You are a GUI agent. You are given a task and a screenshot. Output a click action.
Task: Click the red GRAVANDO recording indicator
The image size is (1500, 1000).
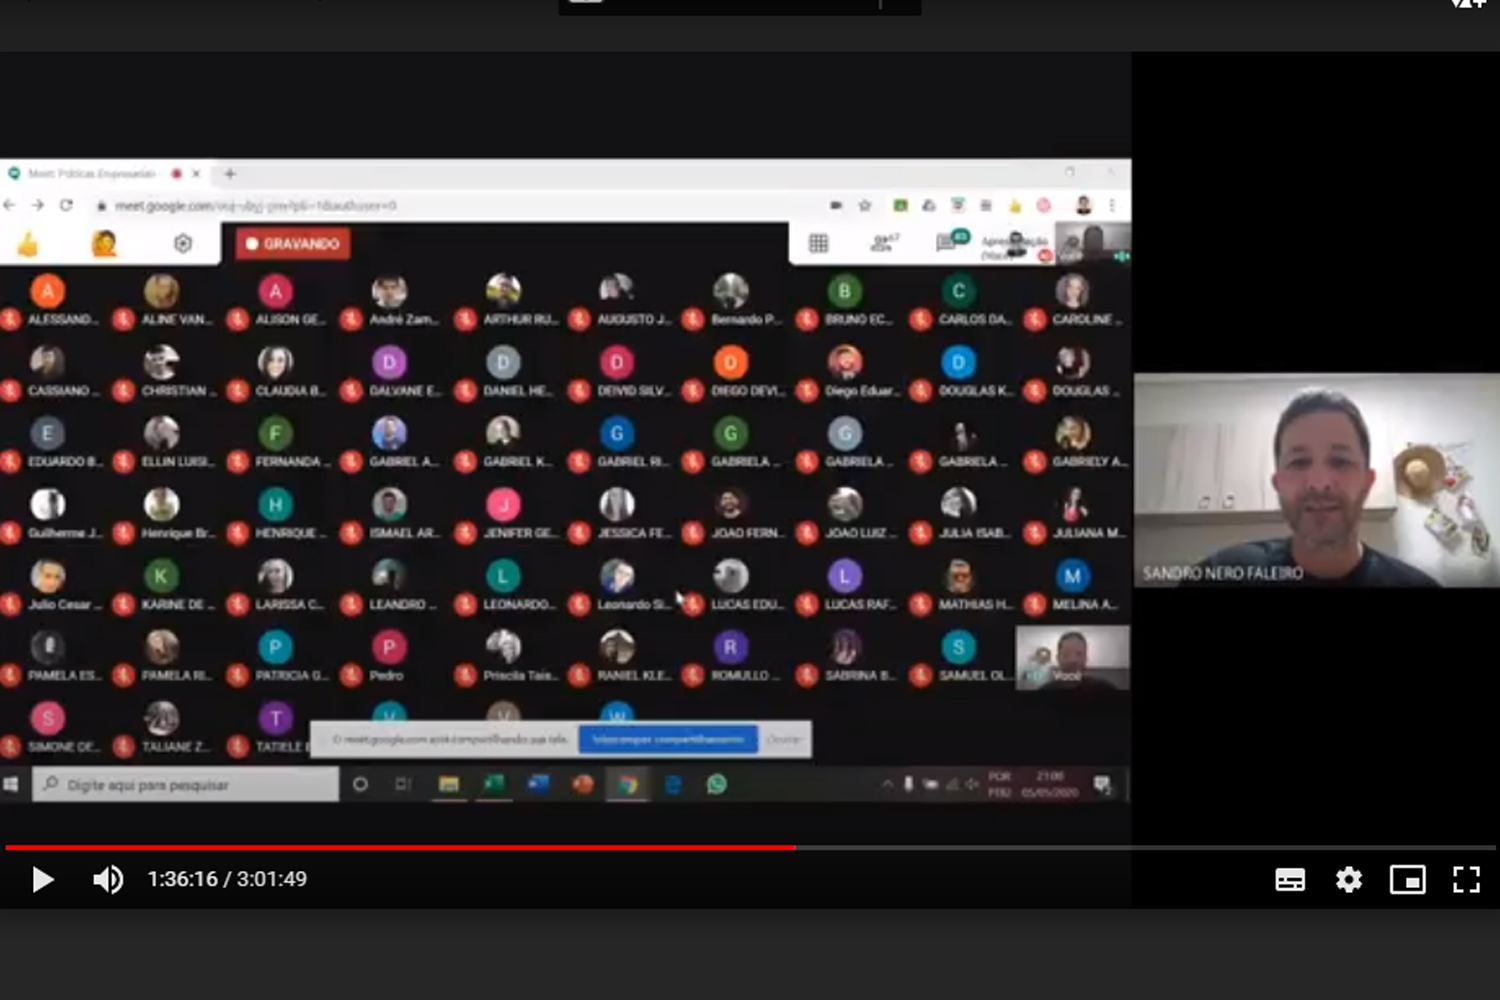coord(293,244)
